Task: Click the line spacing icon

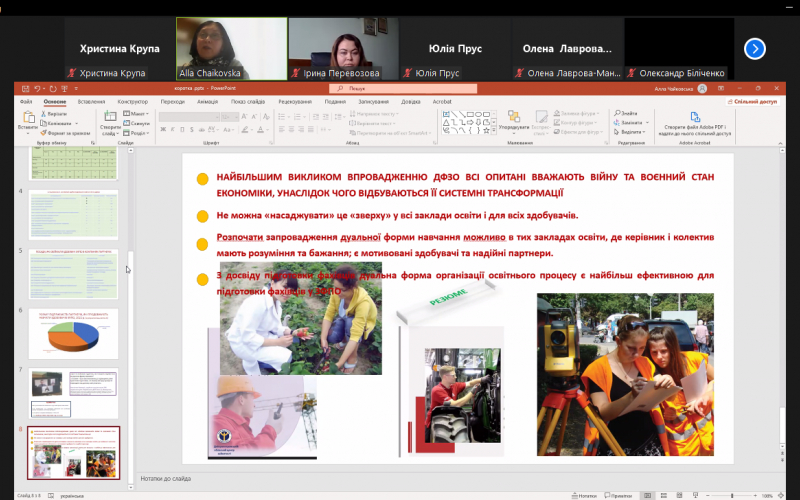Action: coord(338,117)
